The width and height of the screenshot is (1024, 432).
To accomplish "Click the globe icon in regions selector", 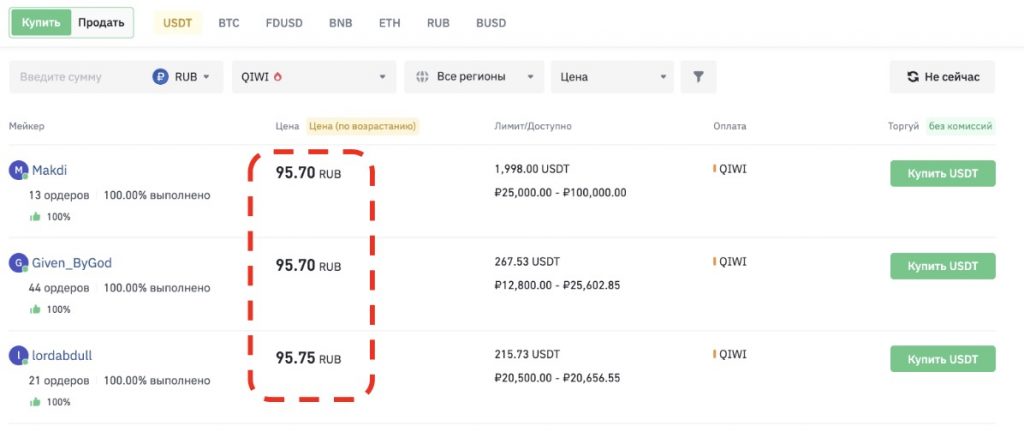I will click(x=422, y=77).
